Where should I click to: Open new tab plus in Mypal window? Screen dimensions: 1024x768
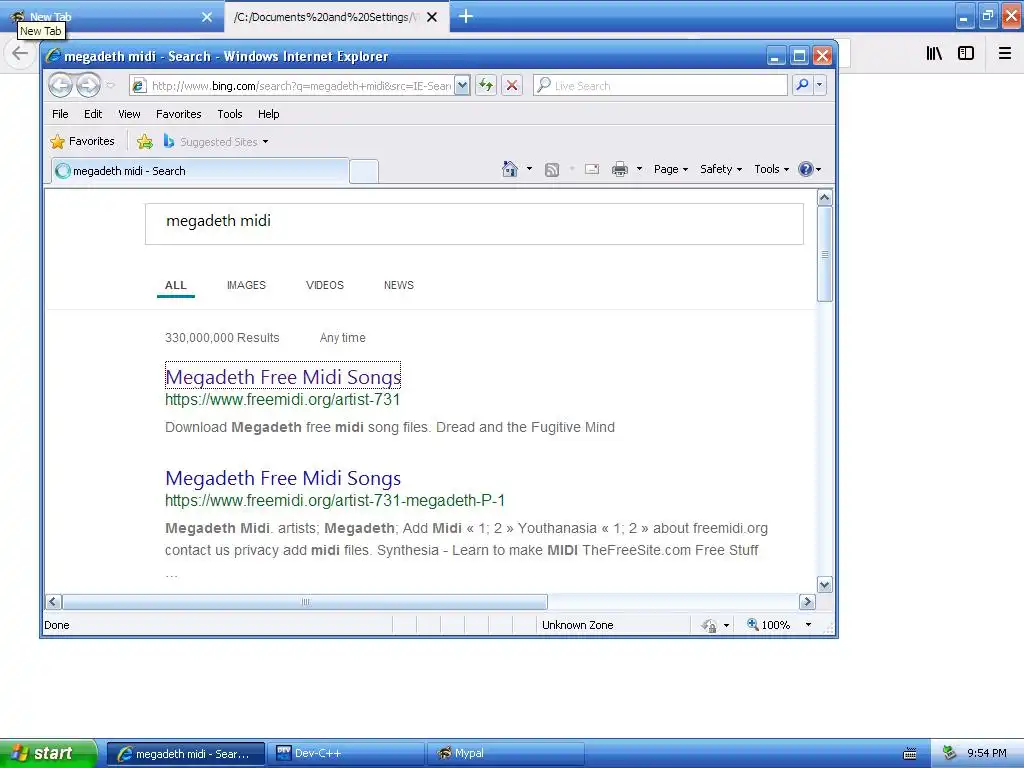click(x=466, y=16)
